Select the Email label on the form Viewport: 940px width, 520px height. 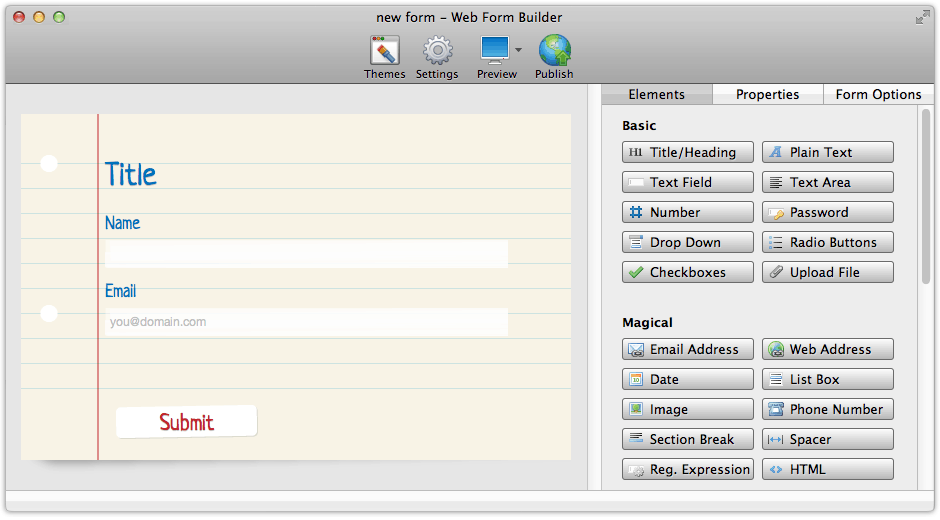point(120,291)
